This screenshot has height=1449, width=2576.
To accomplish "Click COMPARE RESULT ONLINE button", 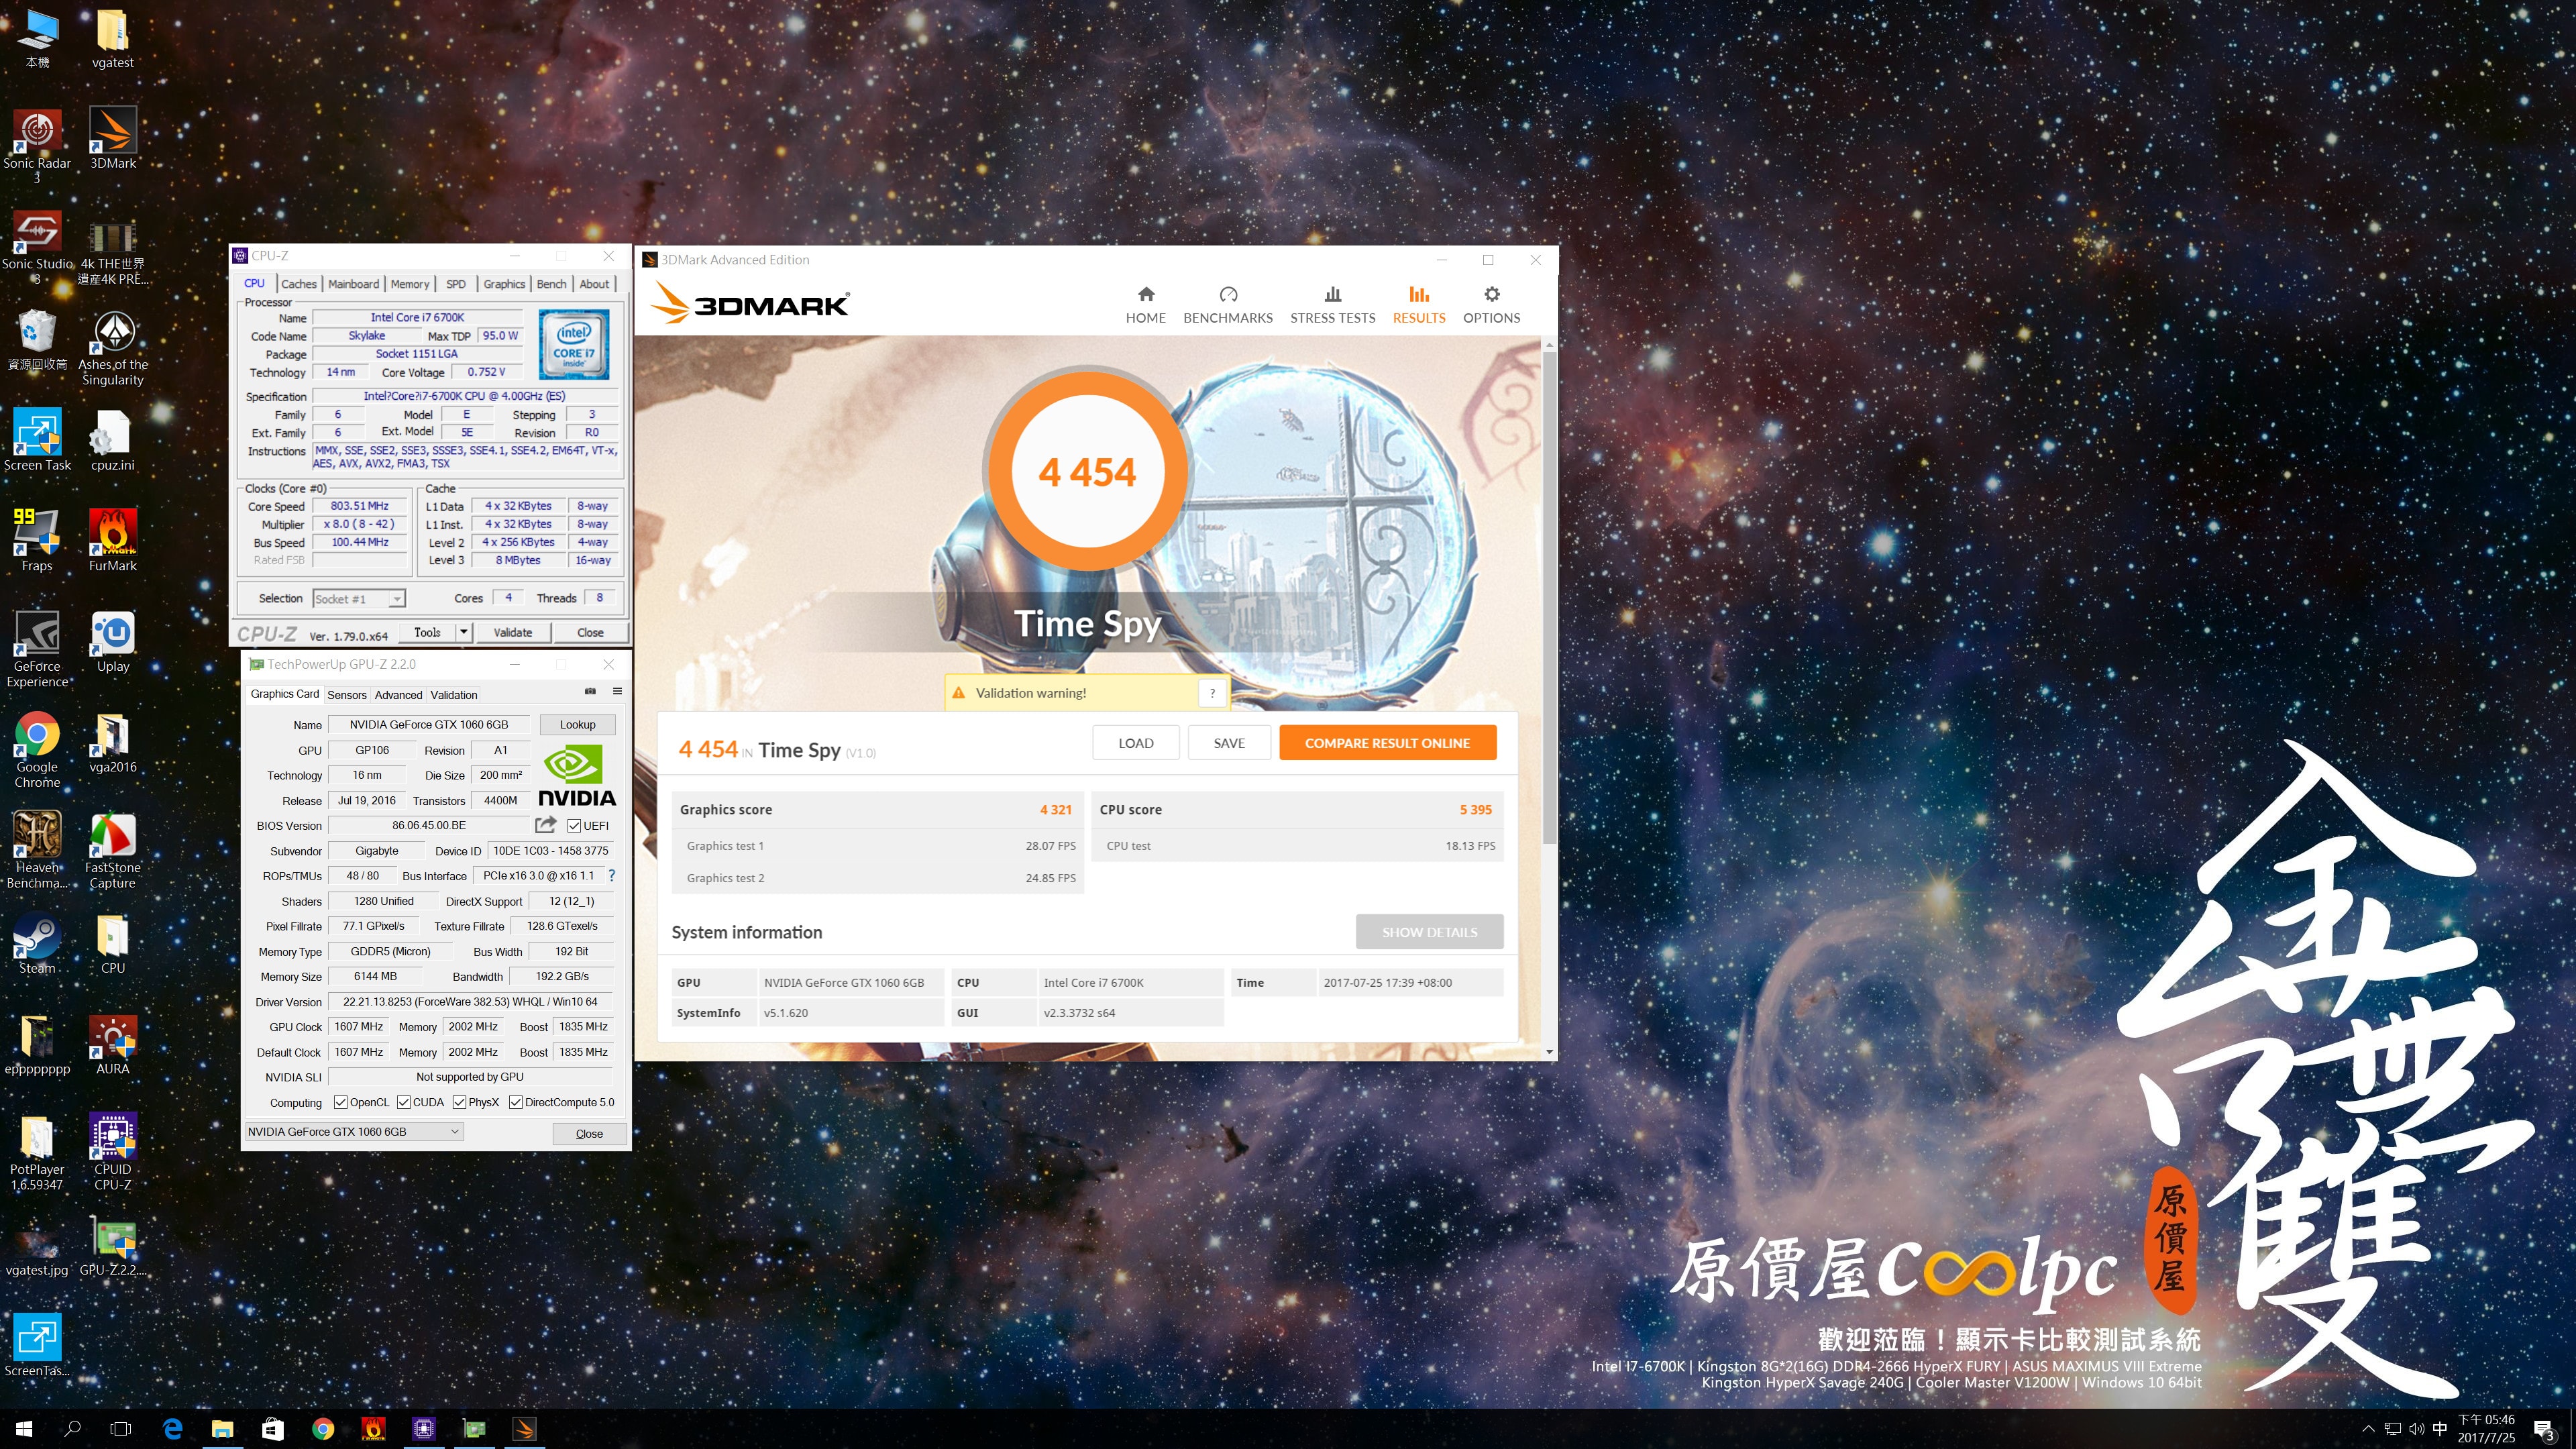I will point(1387,743).
